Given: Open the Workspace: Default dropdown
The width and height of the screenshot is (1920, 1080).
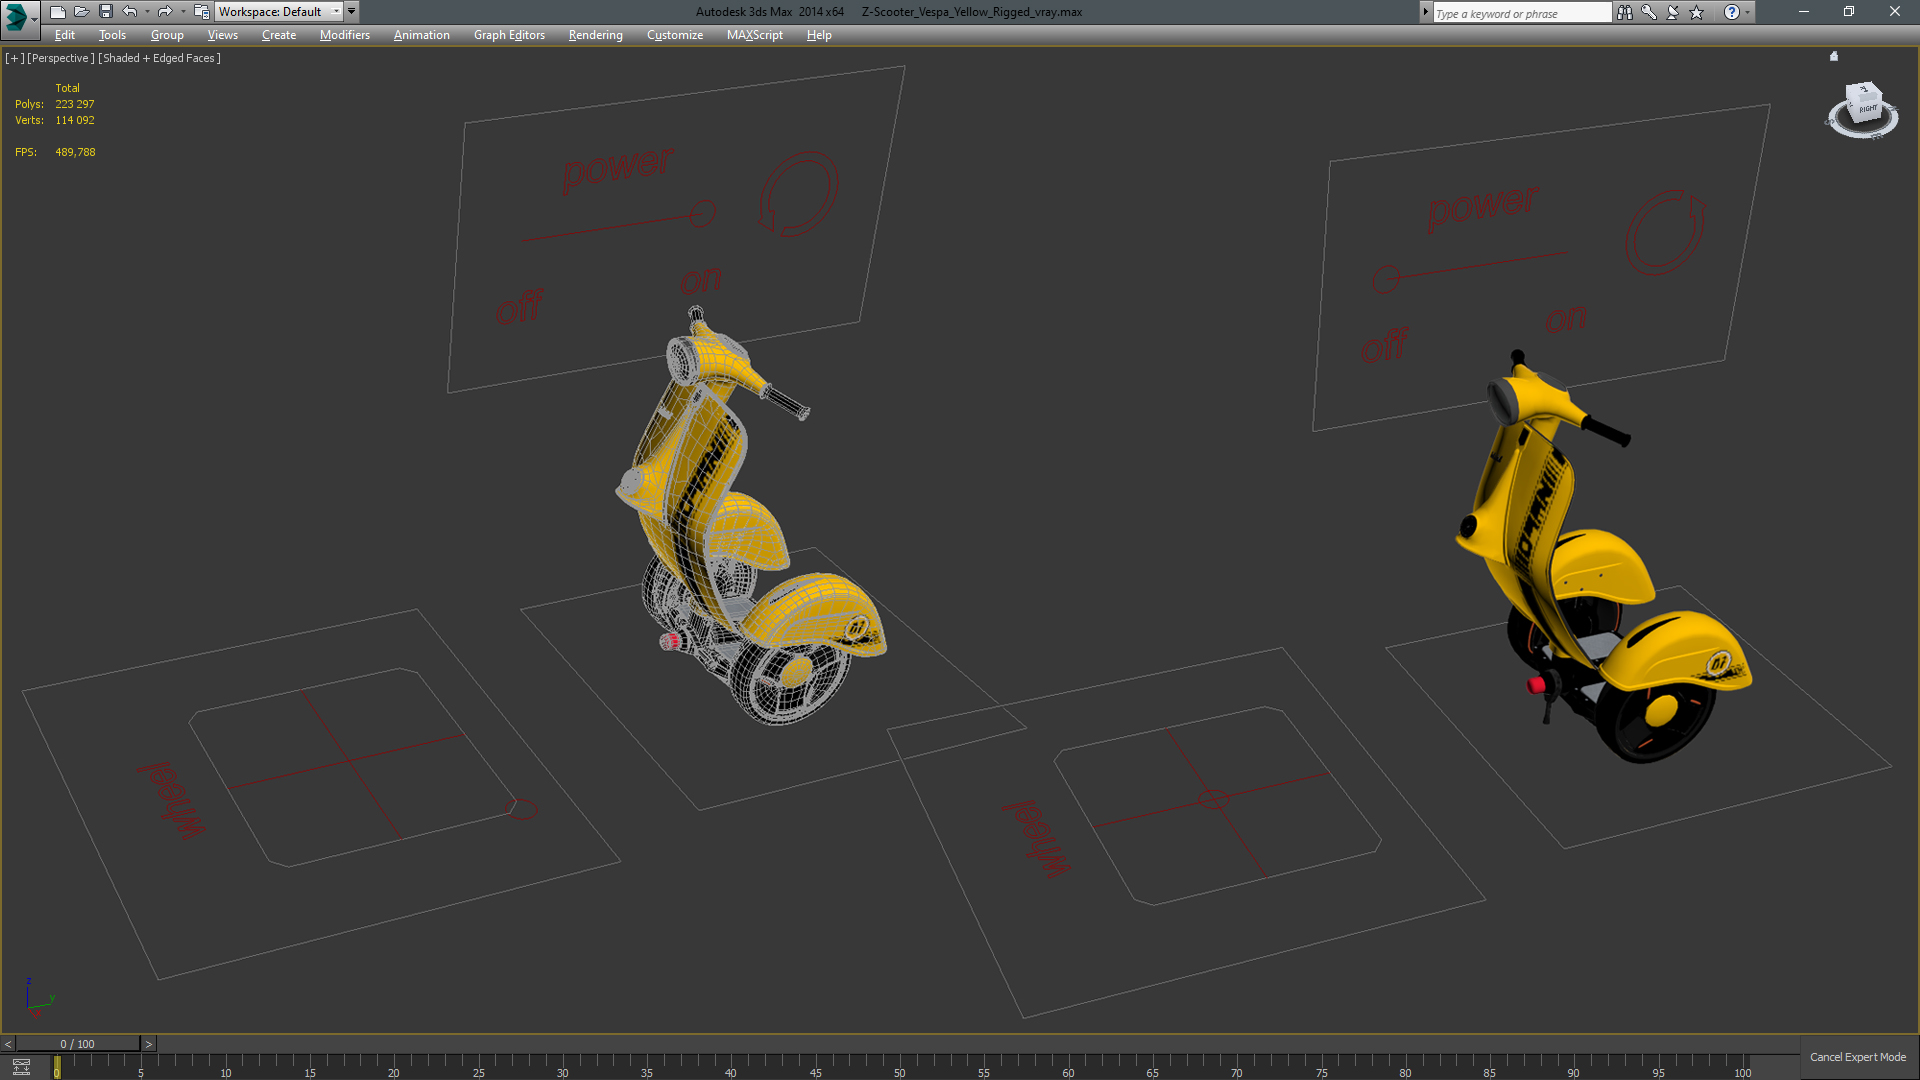Looking at the screenshot, I should (279, 12).
